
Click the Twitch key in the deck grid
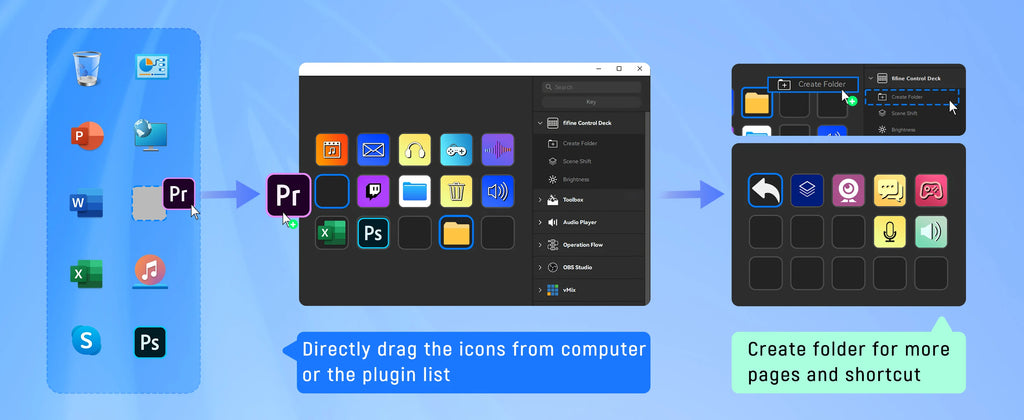click(x=374, y=191)
